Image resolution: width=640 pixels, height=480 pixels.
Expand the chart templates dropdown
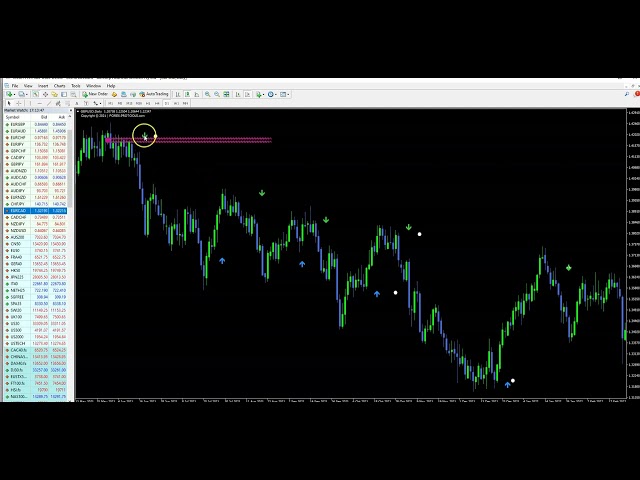286,94
